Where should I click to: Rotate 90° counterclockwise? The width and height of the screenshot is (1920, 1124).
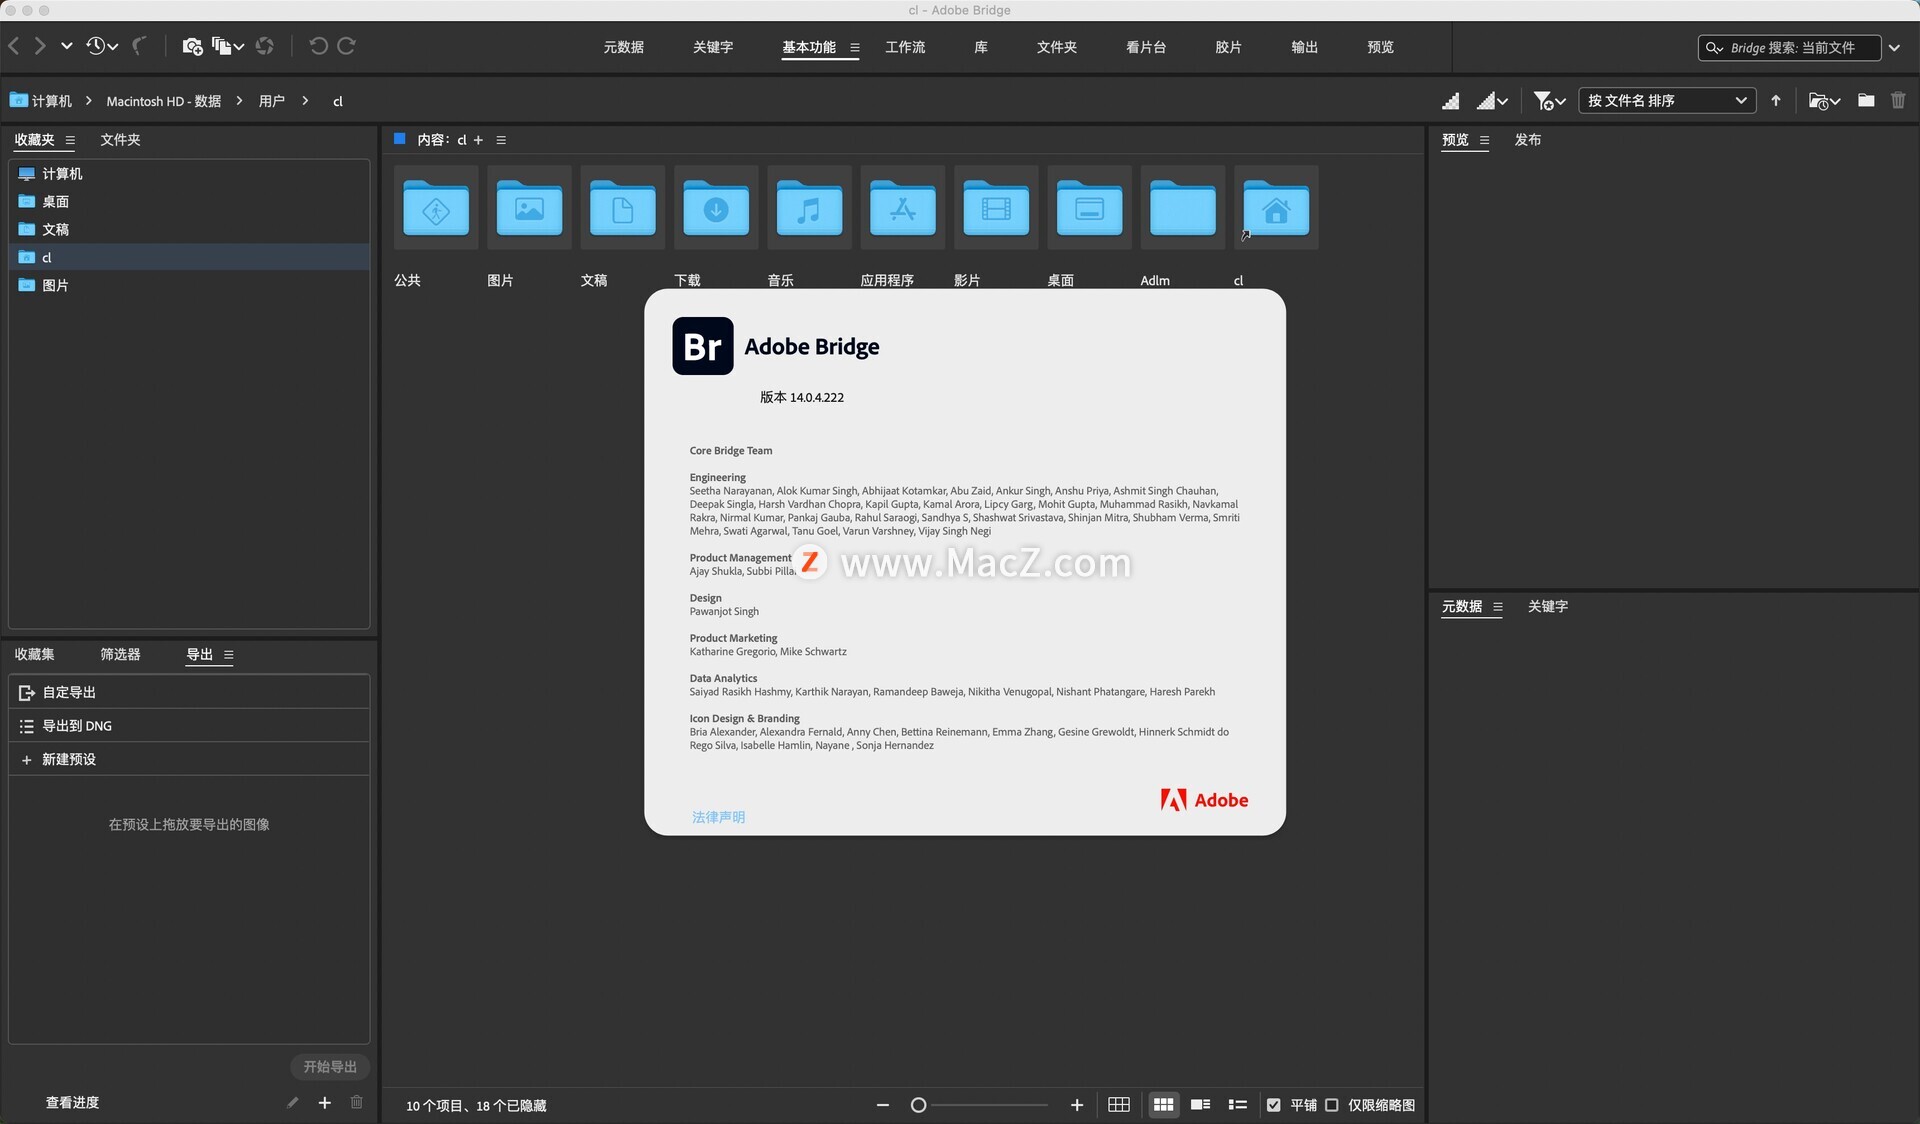(318, 46)
